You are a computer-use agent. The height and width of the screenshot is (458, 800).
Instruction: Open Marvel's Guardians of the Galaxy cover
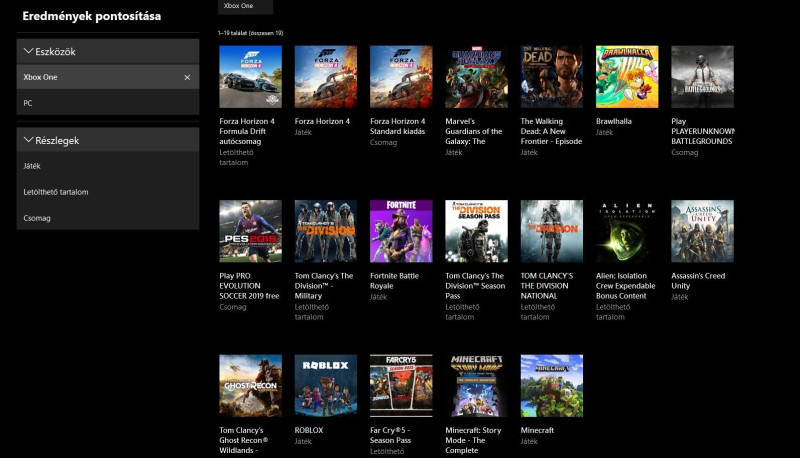(477, 77)
